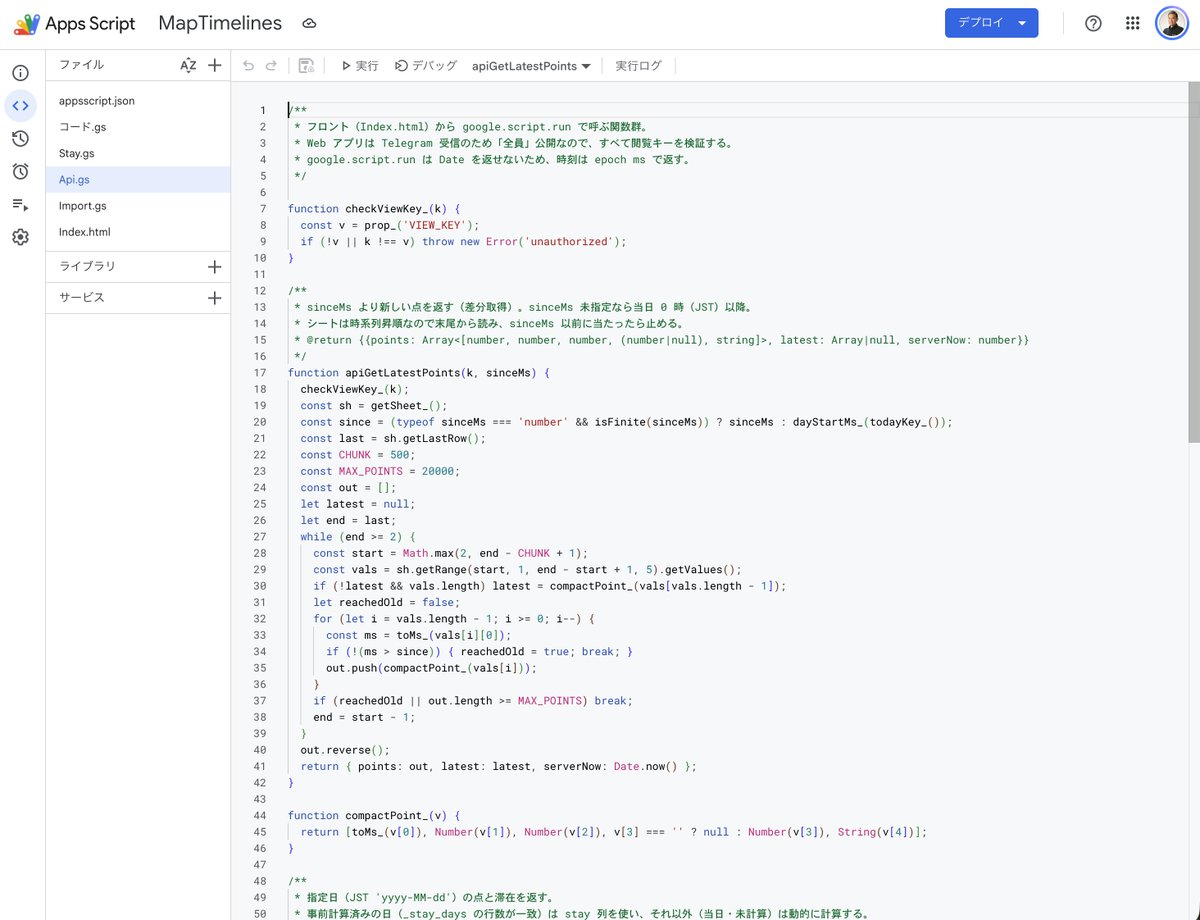Run the selected function (実行)
This screenshot has width=1200, height=920.
click(x=359, y=66)
